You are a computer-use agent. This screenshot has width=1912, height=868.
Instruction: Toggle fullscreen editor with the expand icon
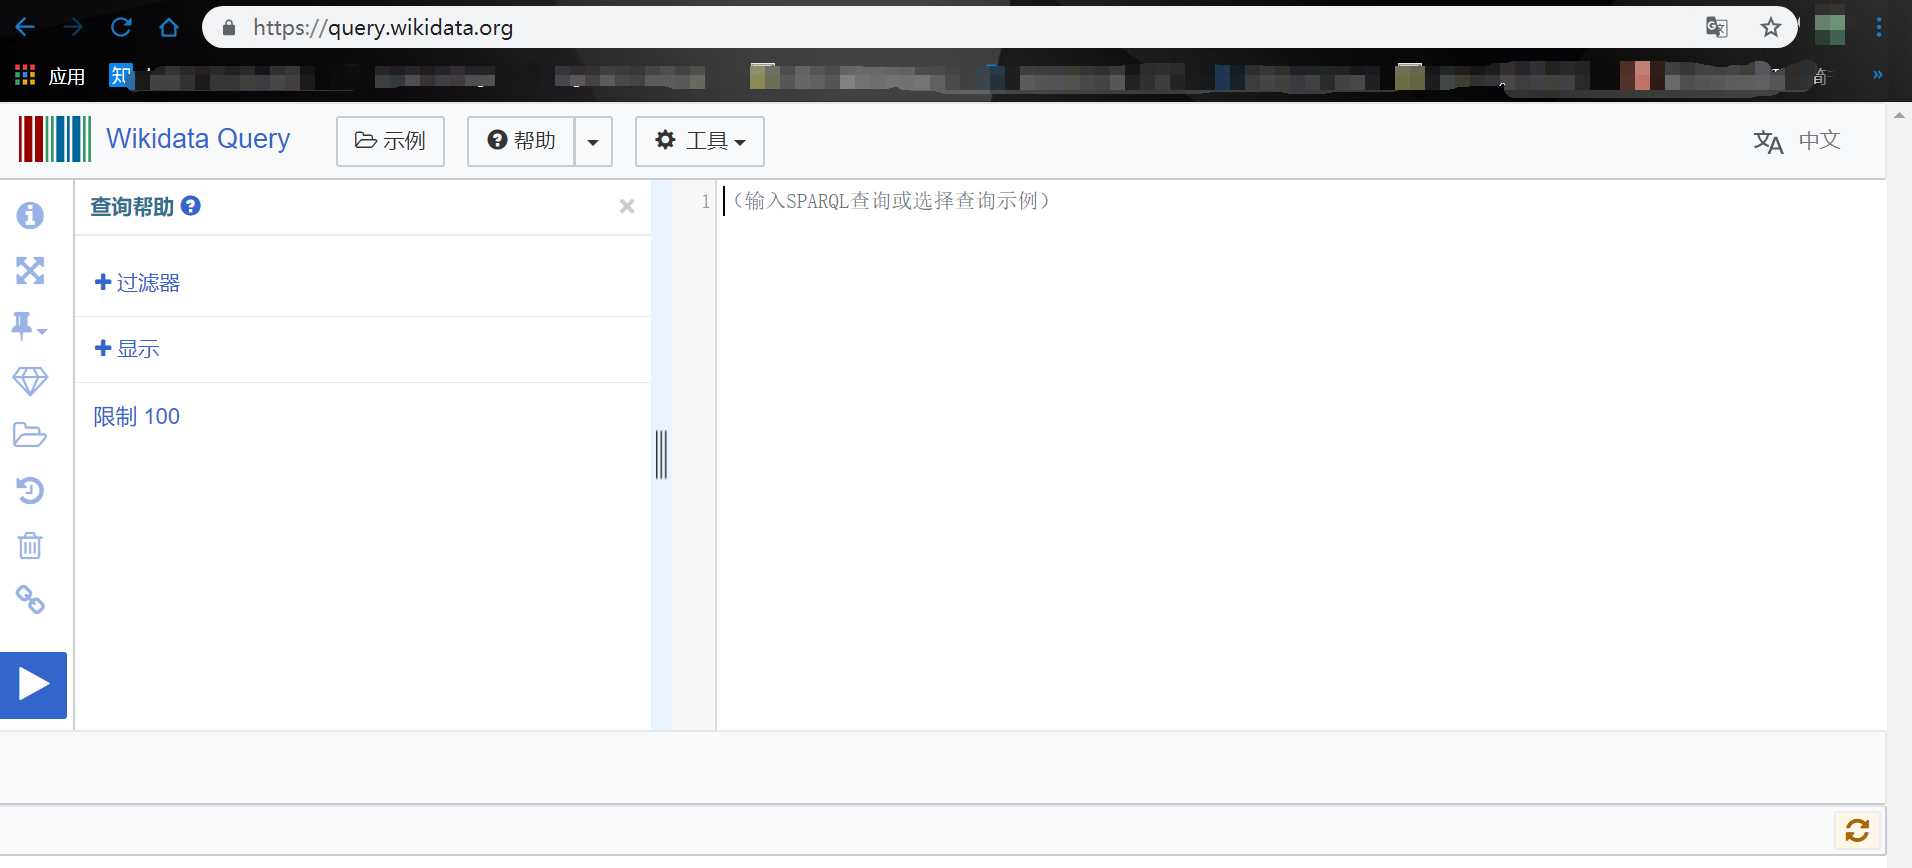pyautogui.click(x=30, y=270)
